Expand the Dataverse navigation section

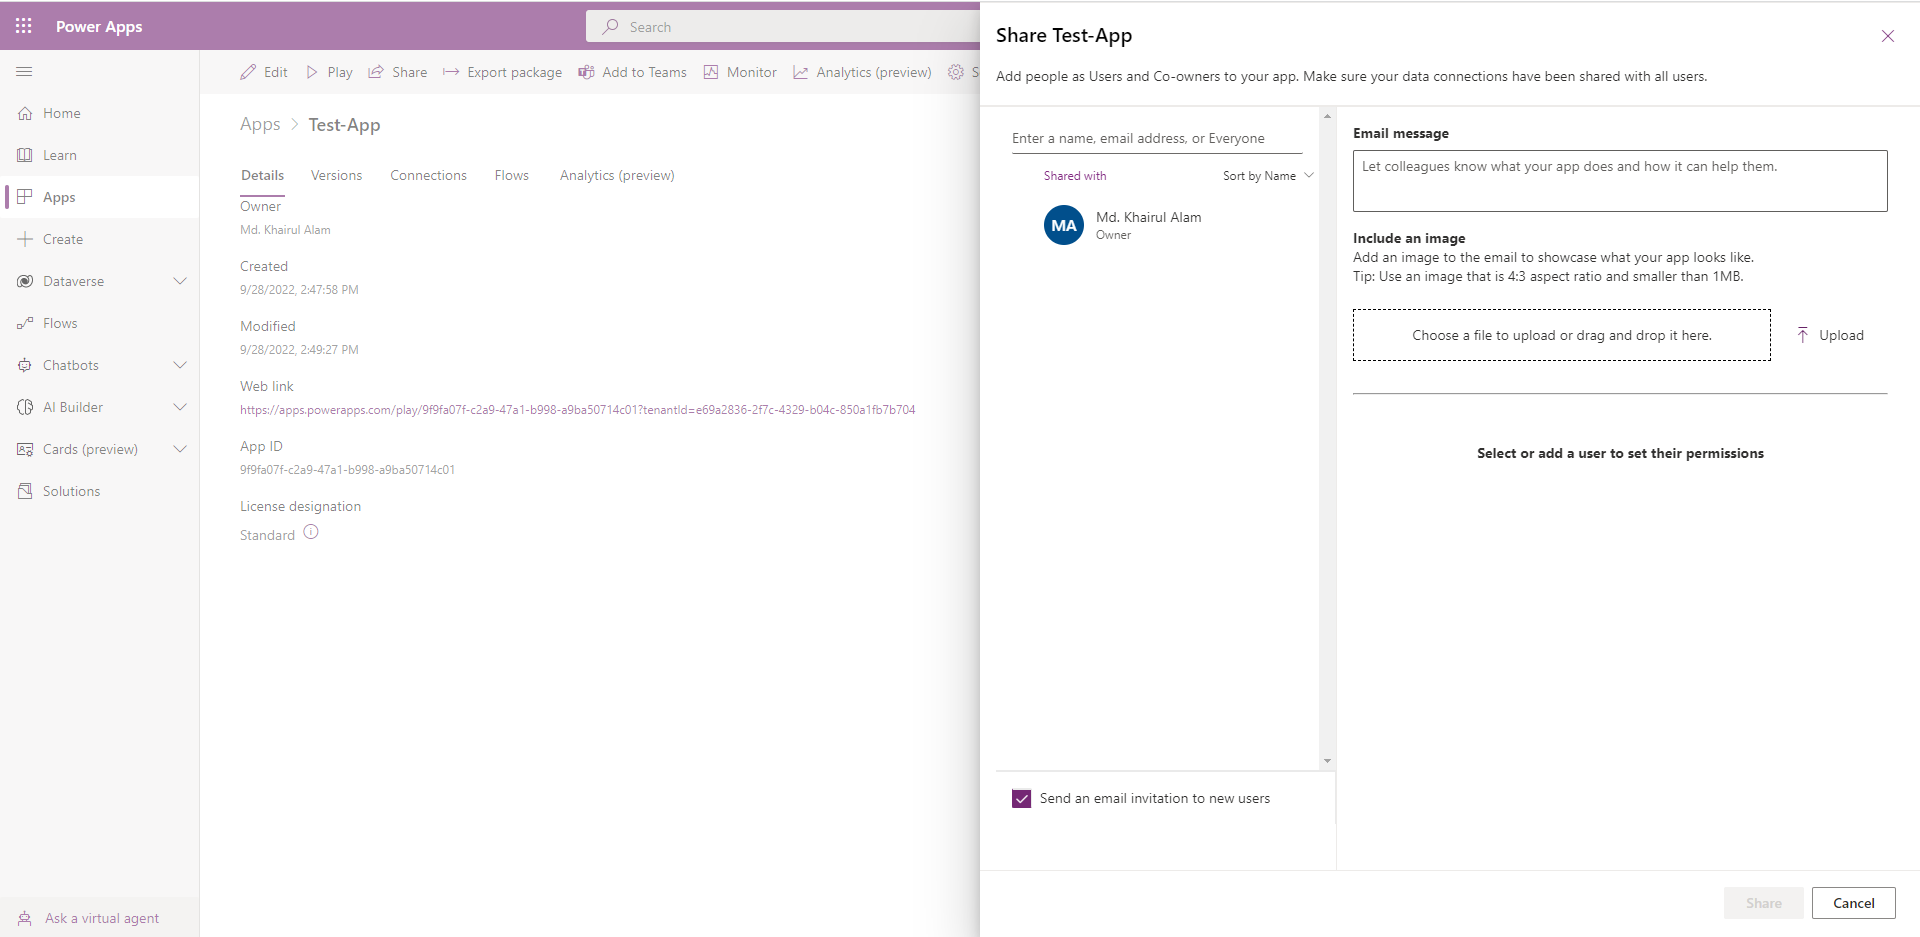pyautogui.click(x=180, y=281)
